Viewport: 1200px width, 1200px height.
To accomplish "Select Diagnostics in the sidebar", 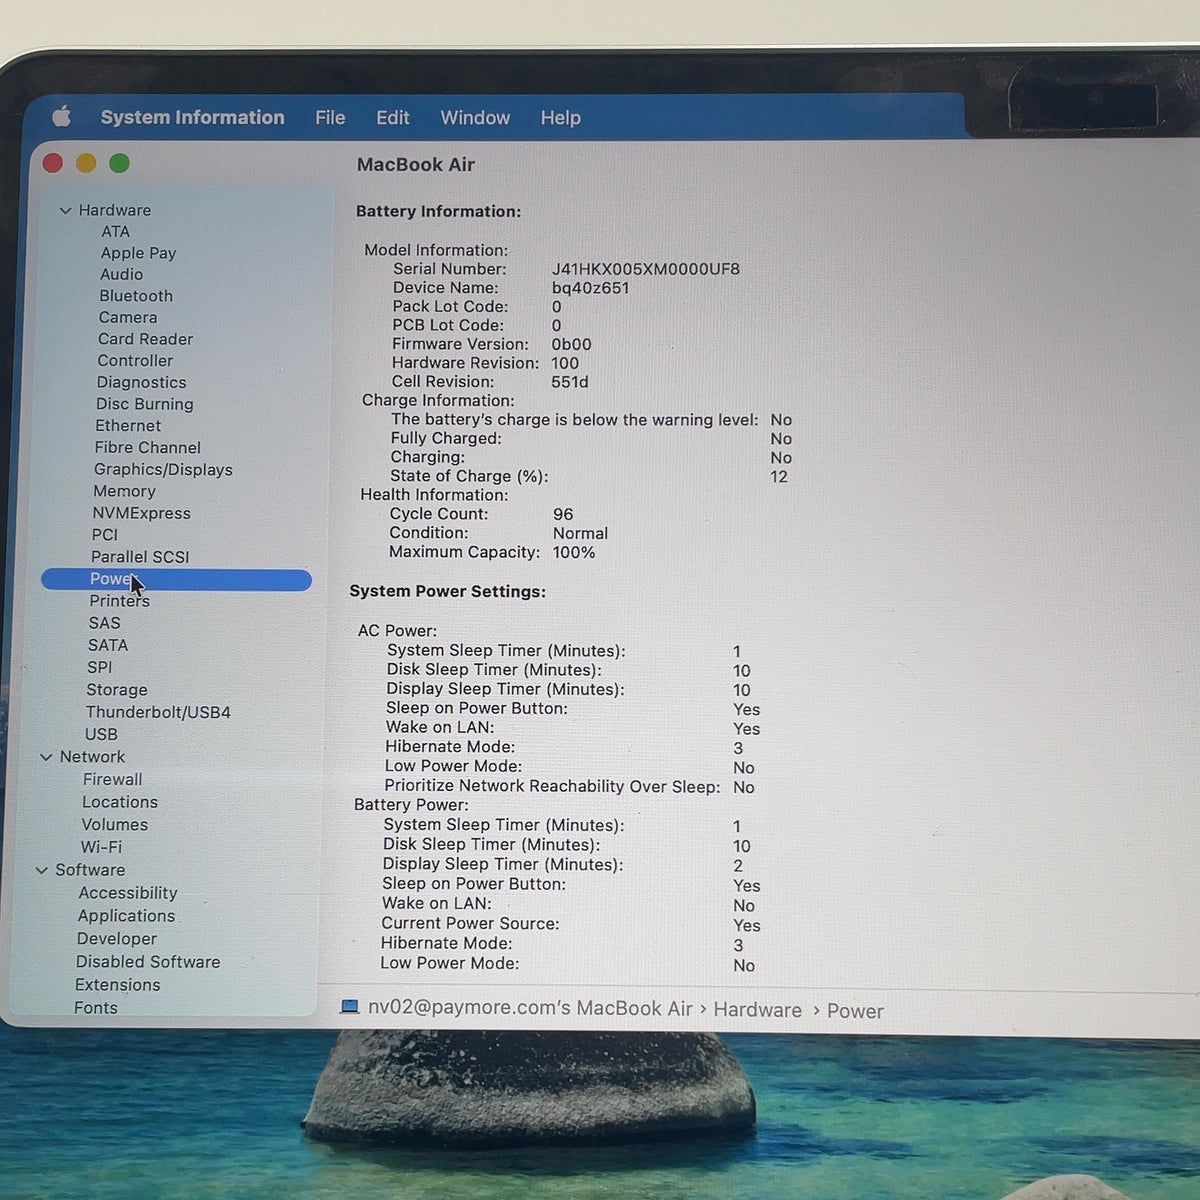I will [141, 382].
